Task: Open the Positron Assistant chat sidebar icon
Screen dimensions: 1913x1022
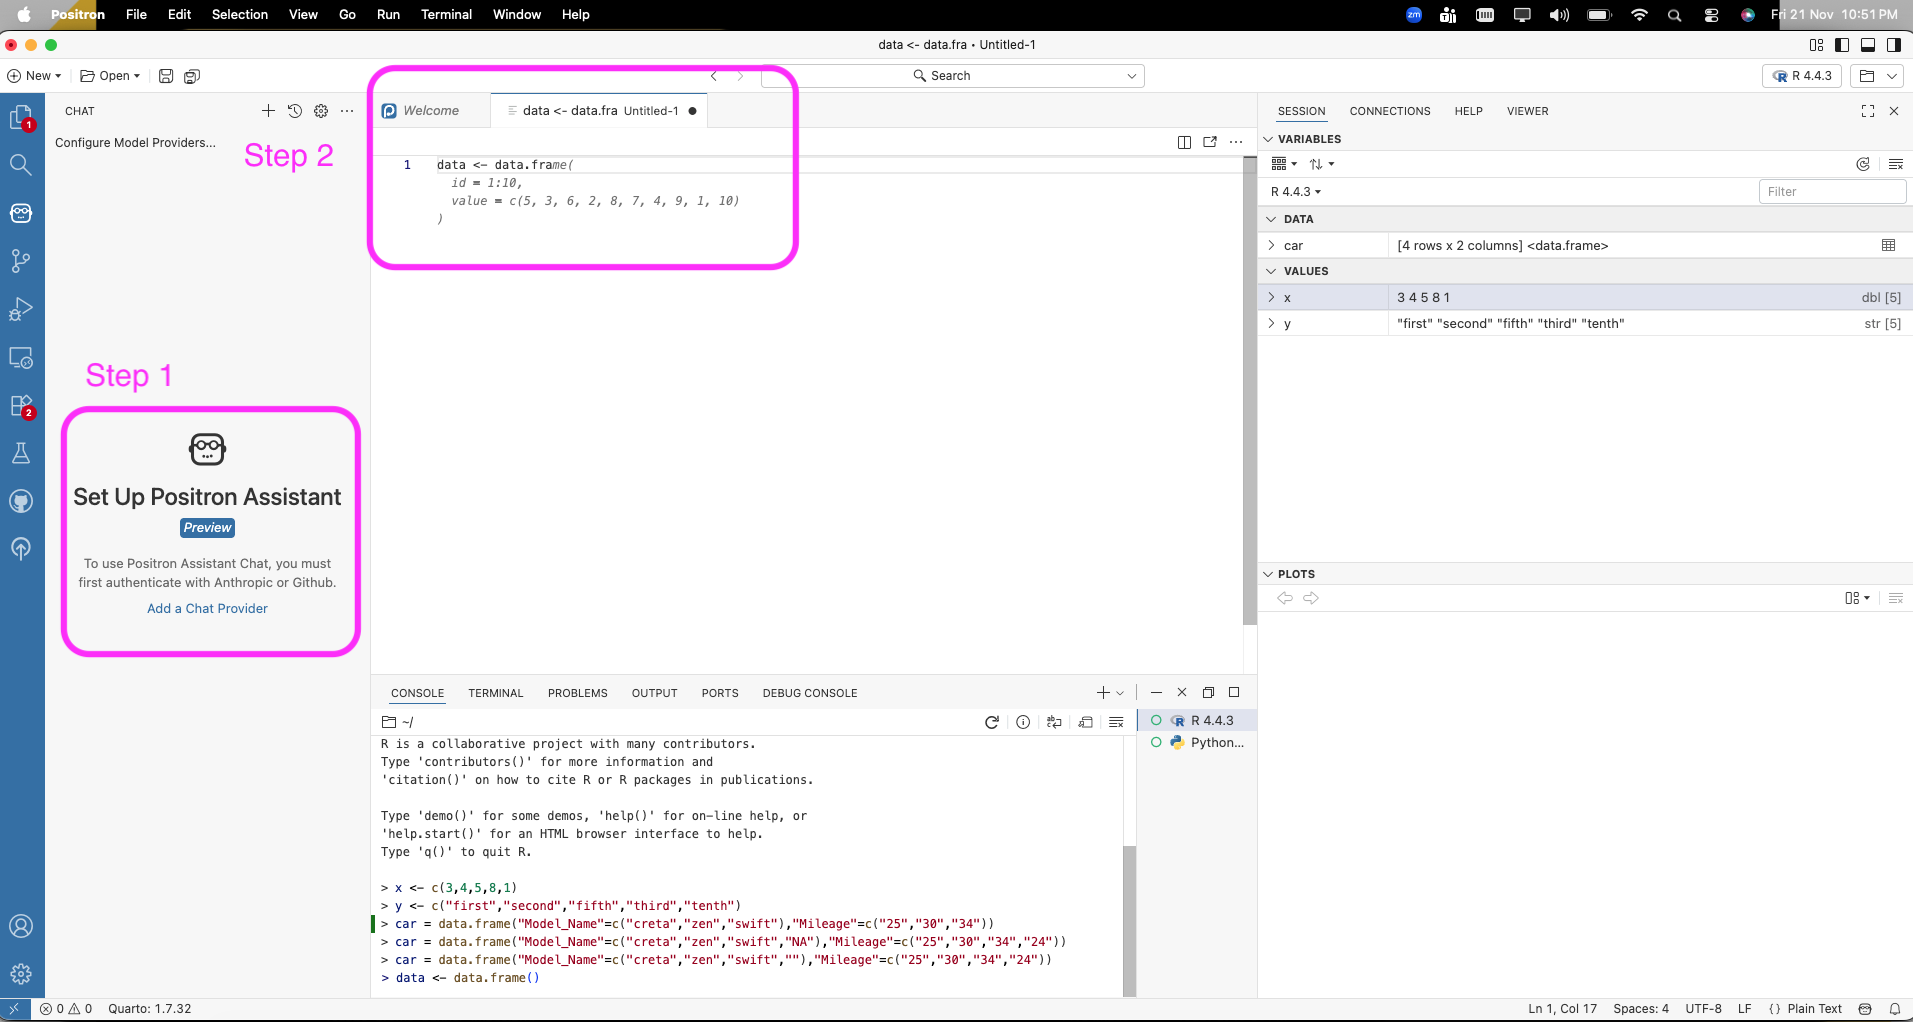Action: [x=21, y=213]
